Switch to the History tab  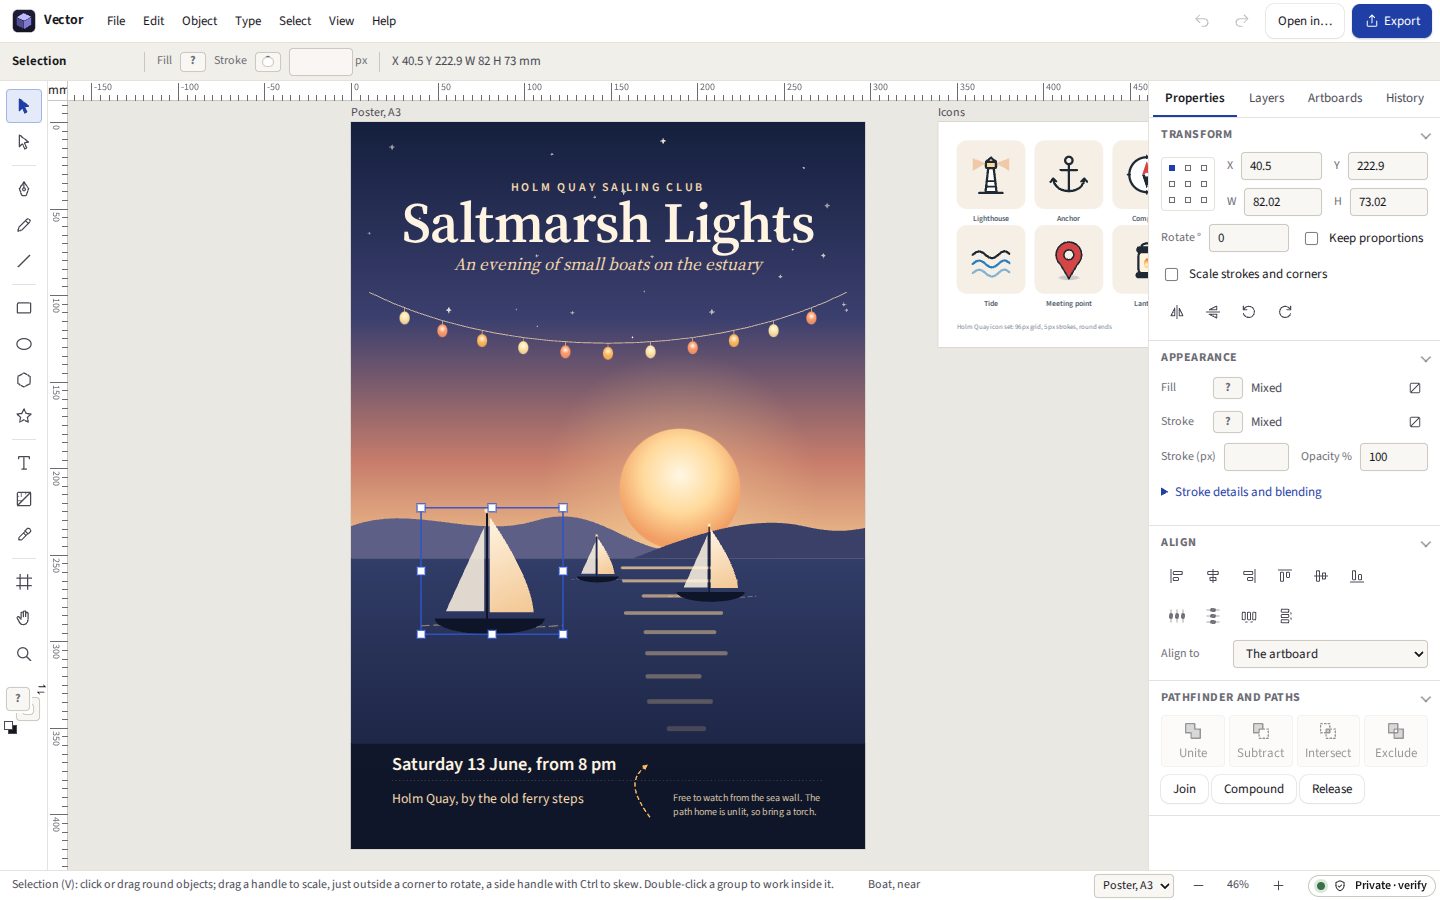pos(1405,98)
